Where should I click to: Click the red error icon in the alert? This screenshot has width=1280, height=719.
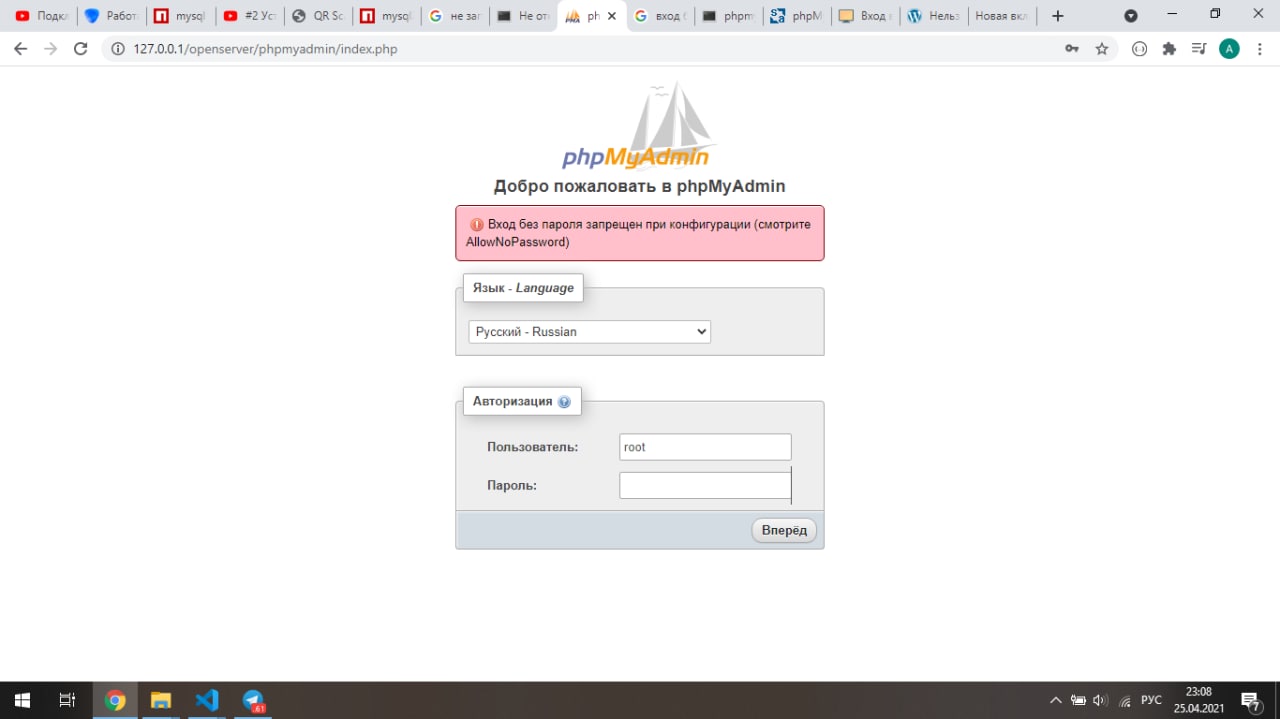click(477, 225)
